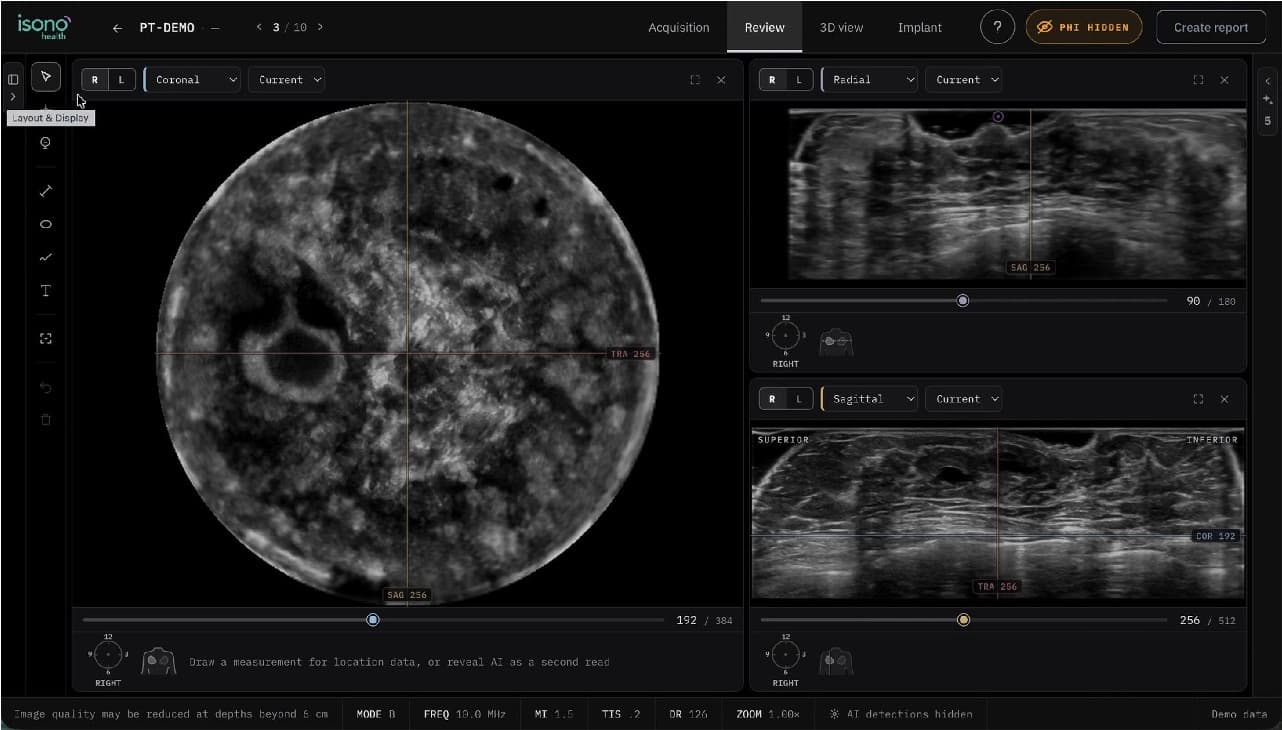Viewport: 1282px width, 730px height.
Task: Click the Coronal slice slider handle
Action: pyautogui.click(x=373, y=620)
